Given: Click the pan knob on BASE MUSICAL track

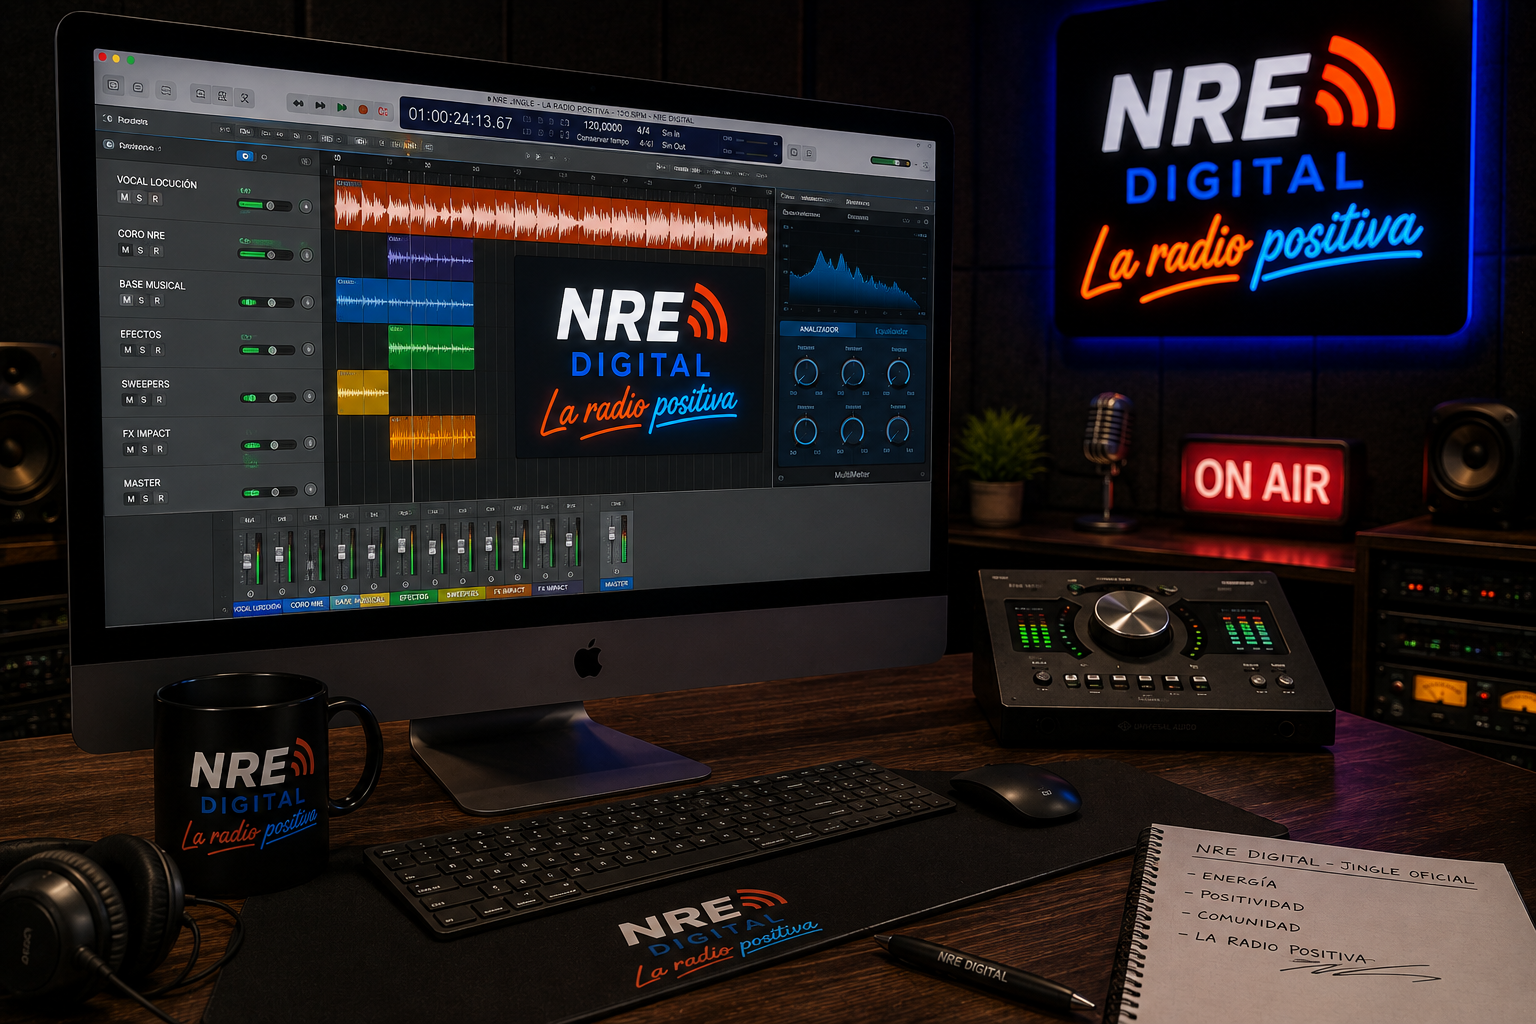Looking at the screenshot, I should [308, 302].
